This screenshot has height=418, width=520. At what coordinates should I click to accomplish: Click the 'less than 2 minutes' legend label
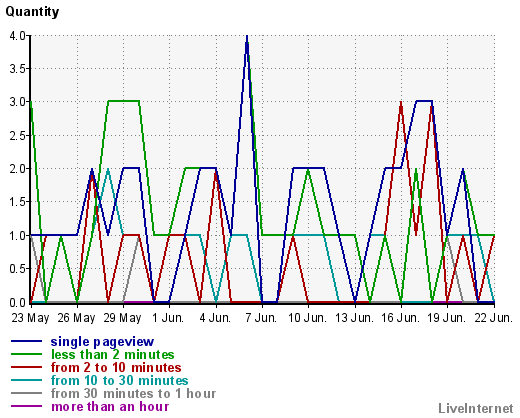click(112, 355)
